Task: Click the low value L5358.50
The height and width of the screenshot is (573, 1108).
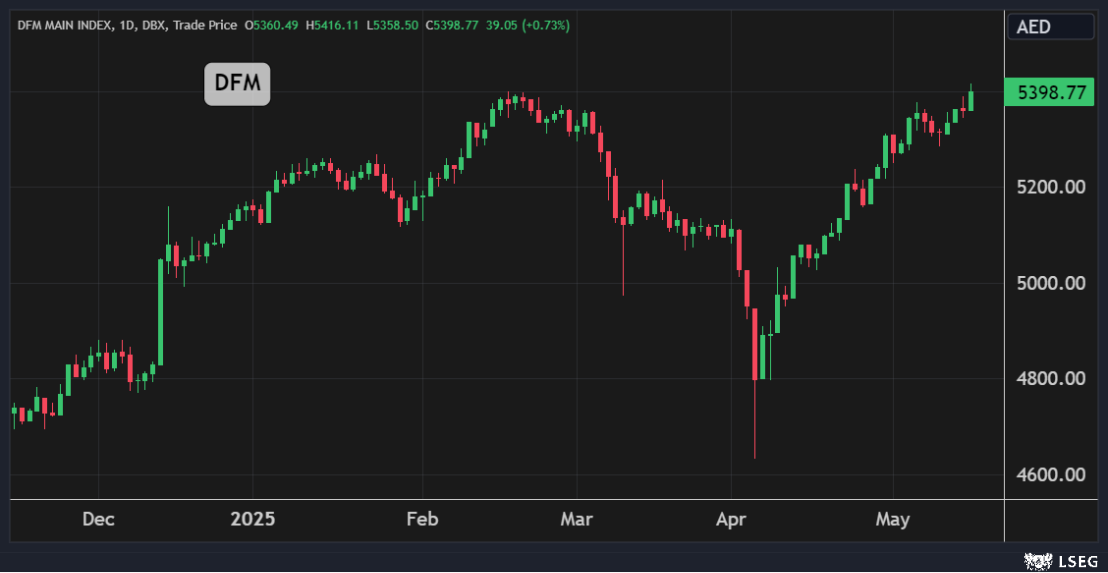Action: tap(396, 25)
